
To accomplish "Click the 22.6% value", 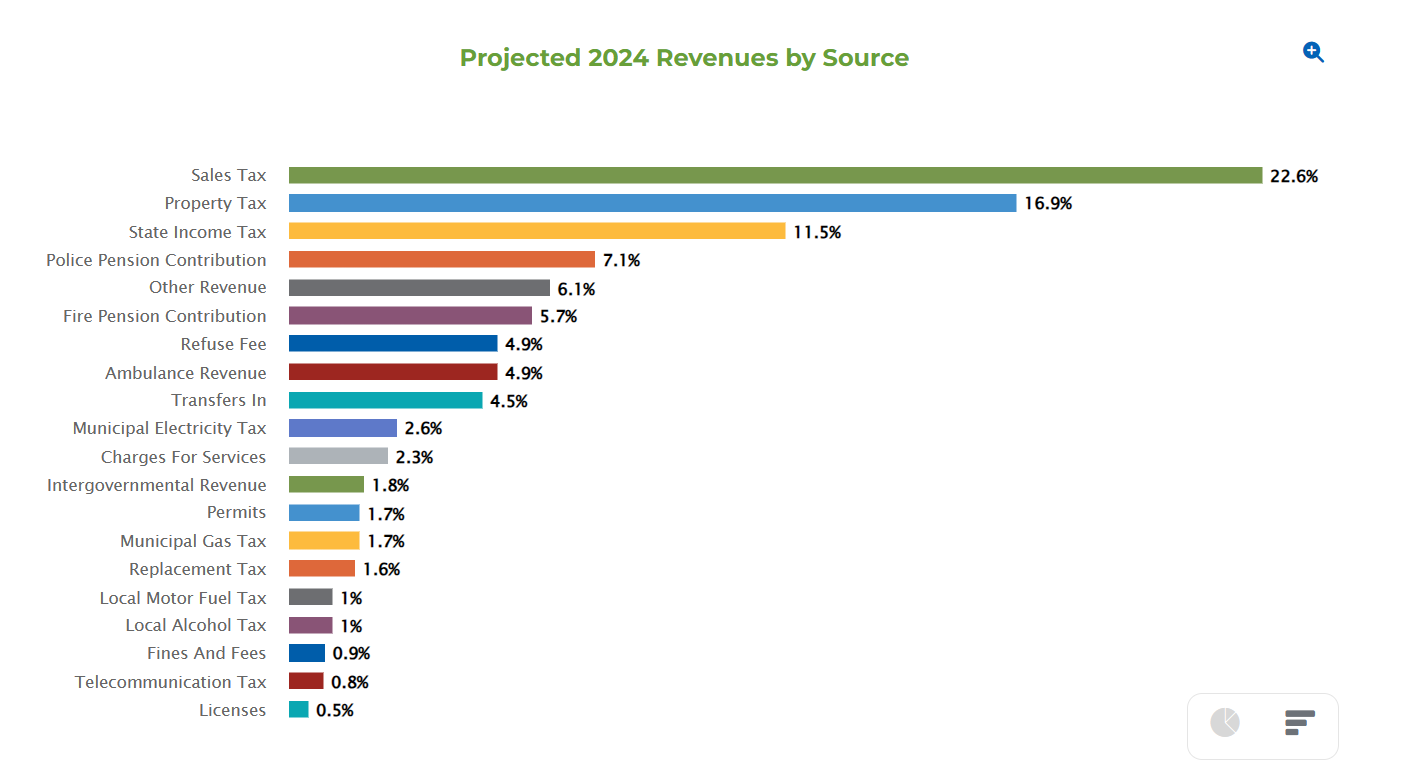I will [x=1294, y=176].
